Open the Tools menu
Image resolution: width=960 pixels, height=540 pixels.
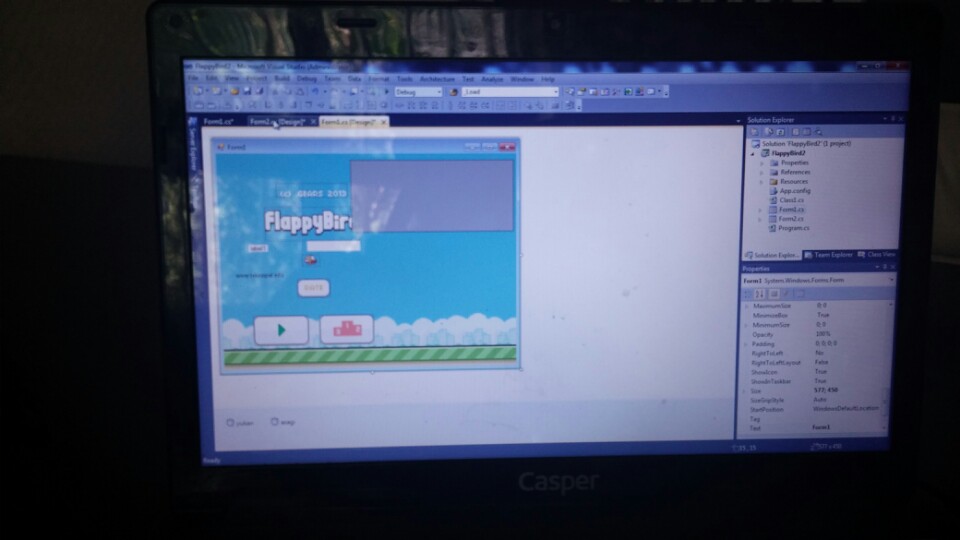405,79
